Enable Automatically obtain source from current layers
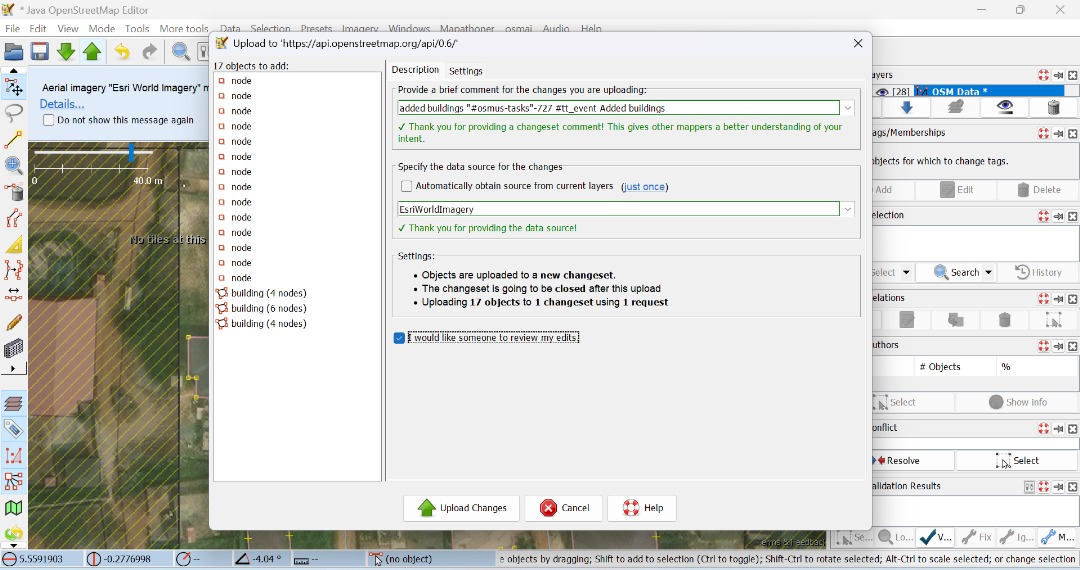The width and height of the screenshot is (1080, 570). click(x=406, y=186)
